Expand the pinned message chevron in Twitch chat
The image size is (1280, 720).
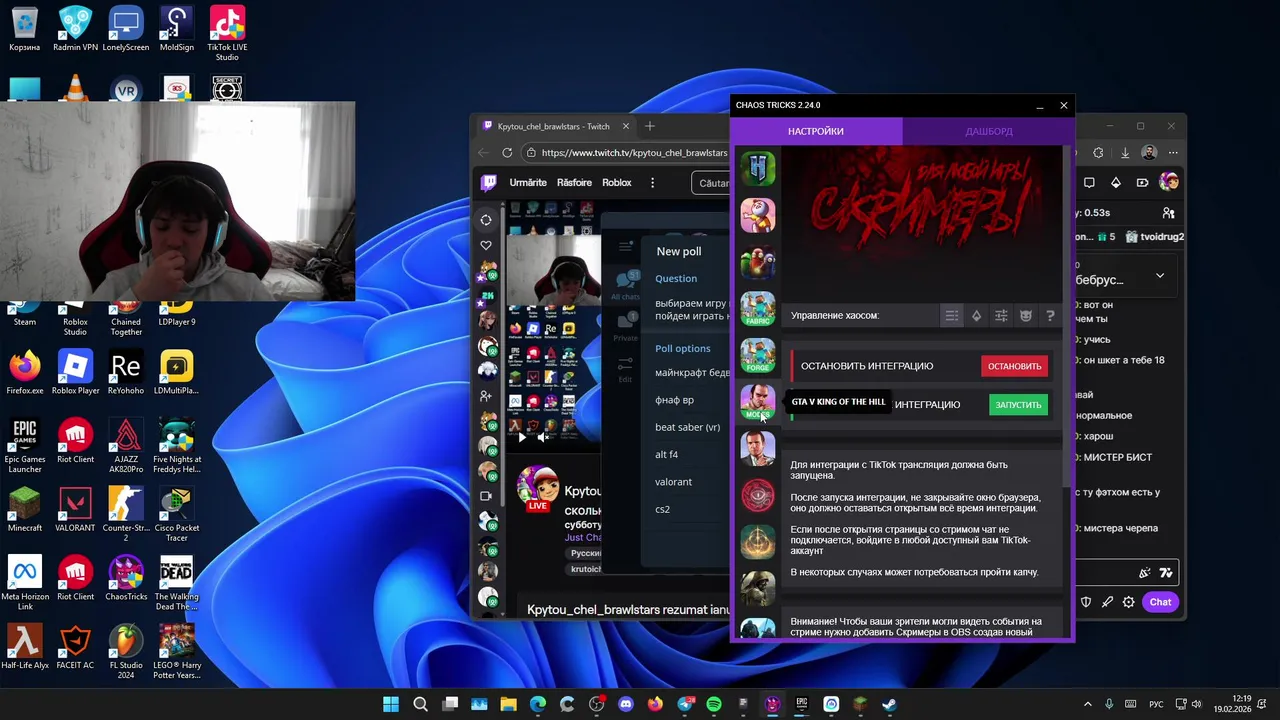point(1160,275)
